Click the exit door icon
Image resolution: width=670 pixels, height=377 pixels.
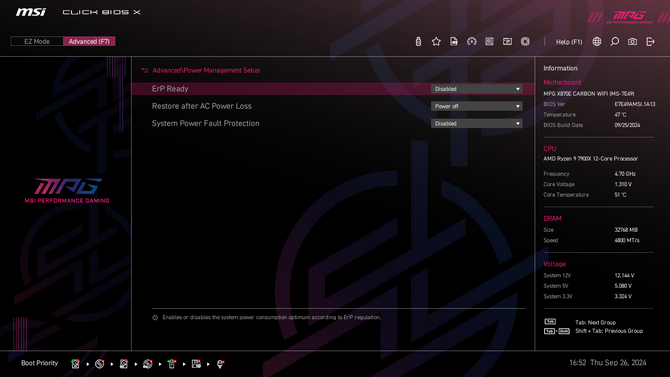pos(650,41)
